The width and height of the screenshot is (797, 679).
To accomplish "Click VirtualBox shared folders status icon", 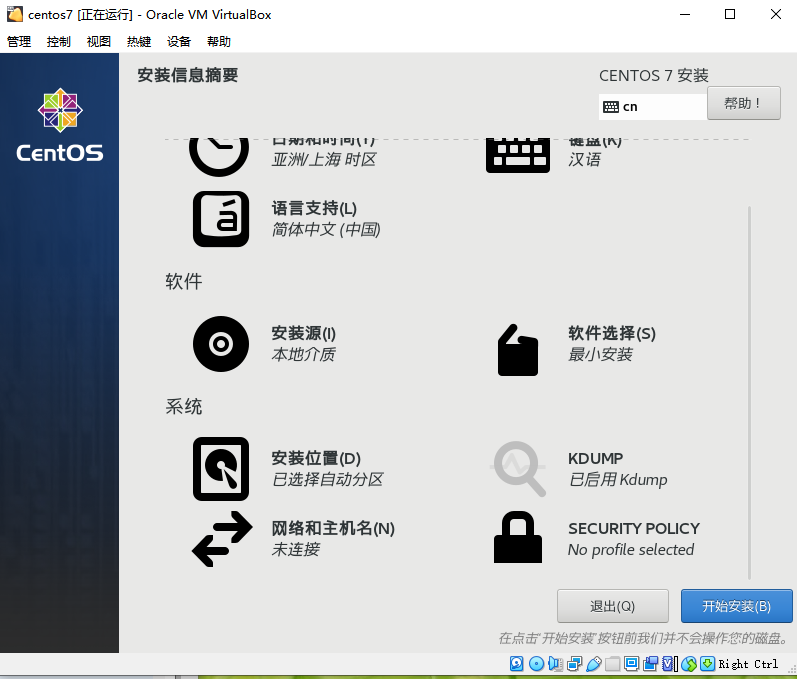I will (612, 663).
